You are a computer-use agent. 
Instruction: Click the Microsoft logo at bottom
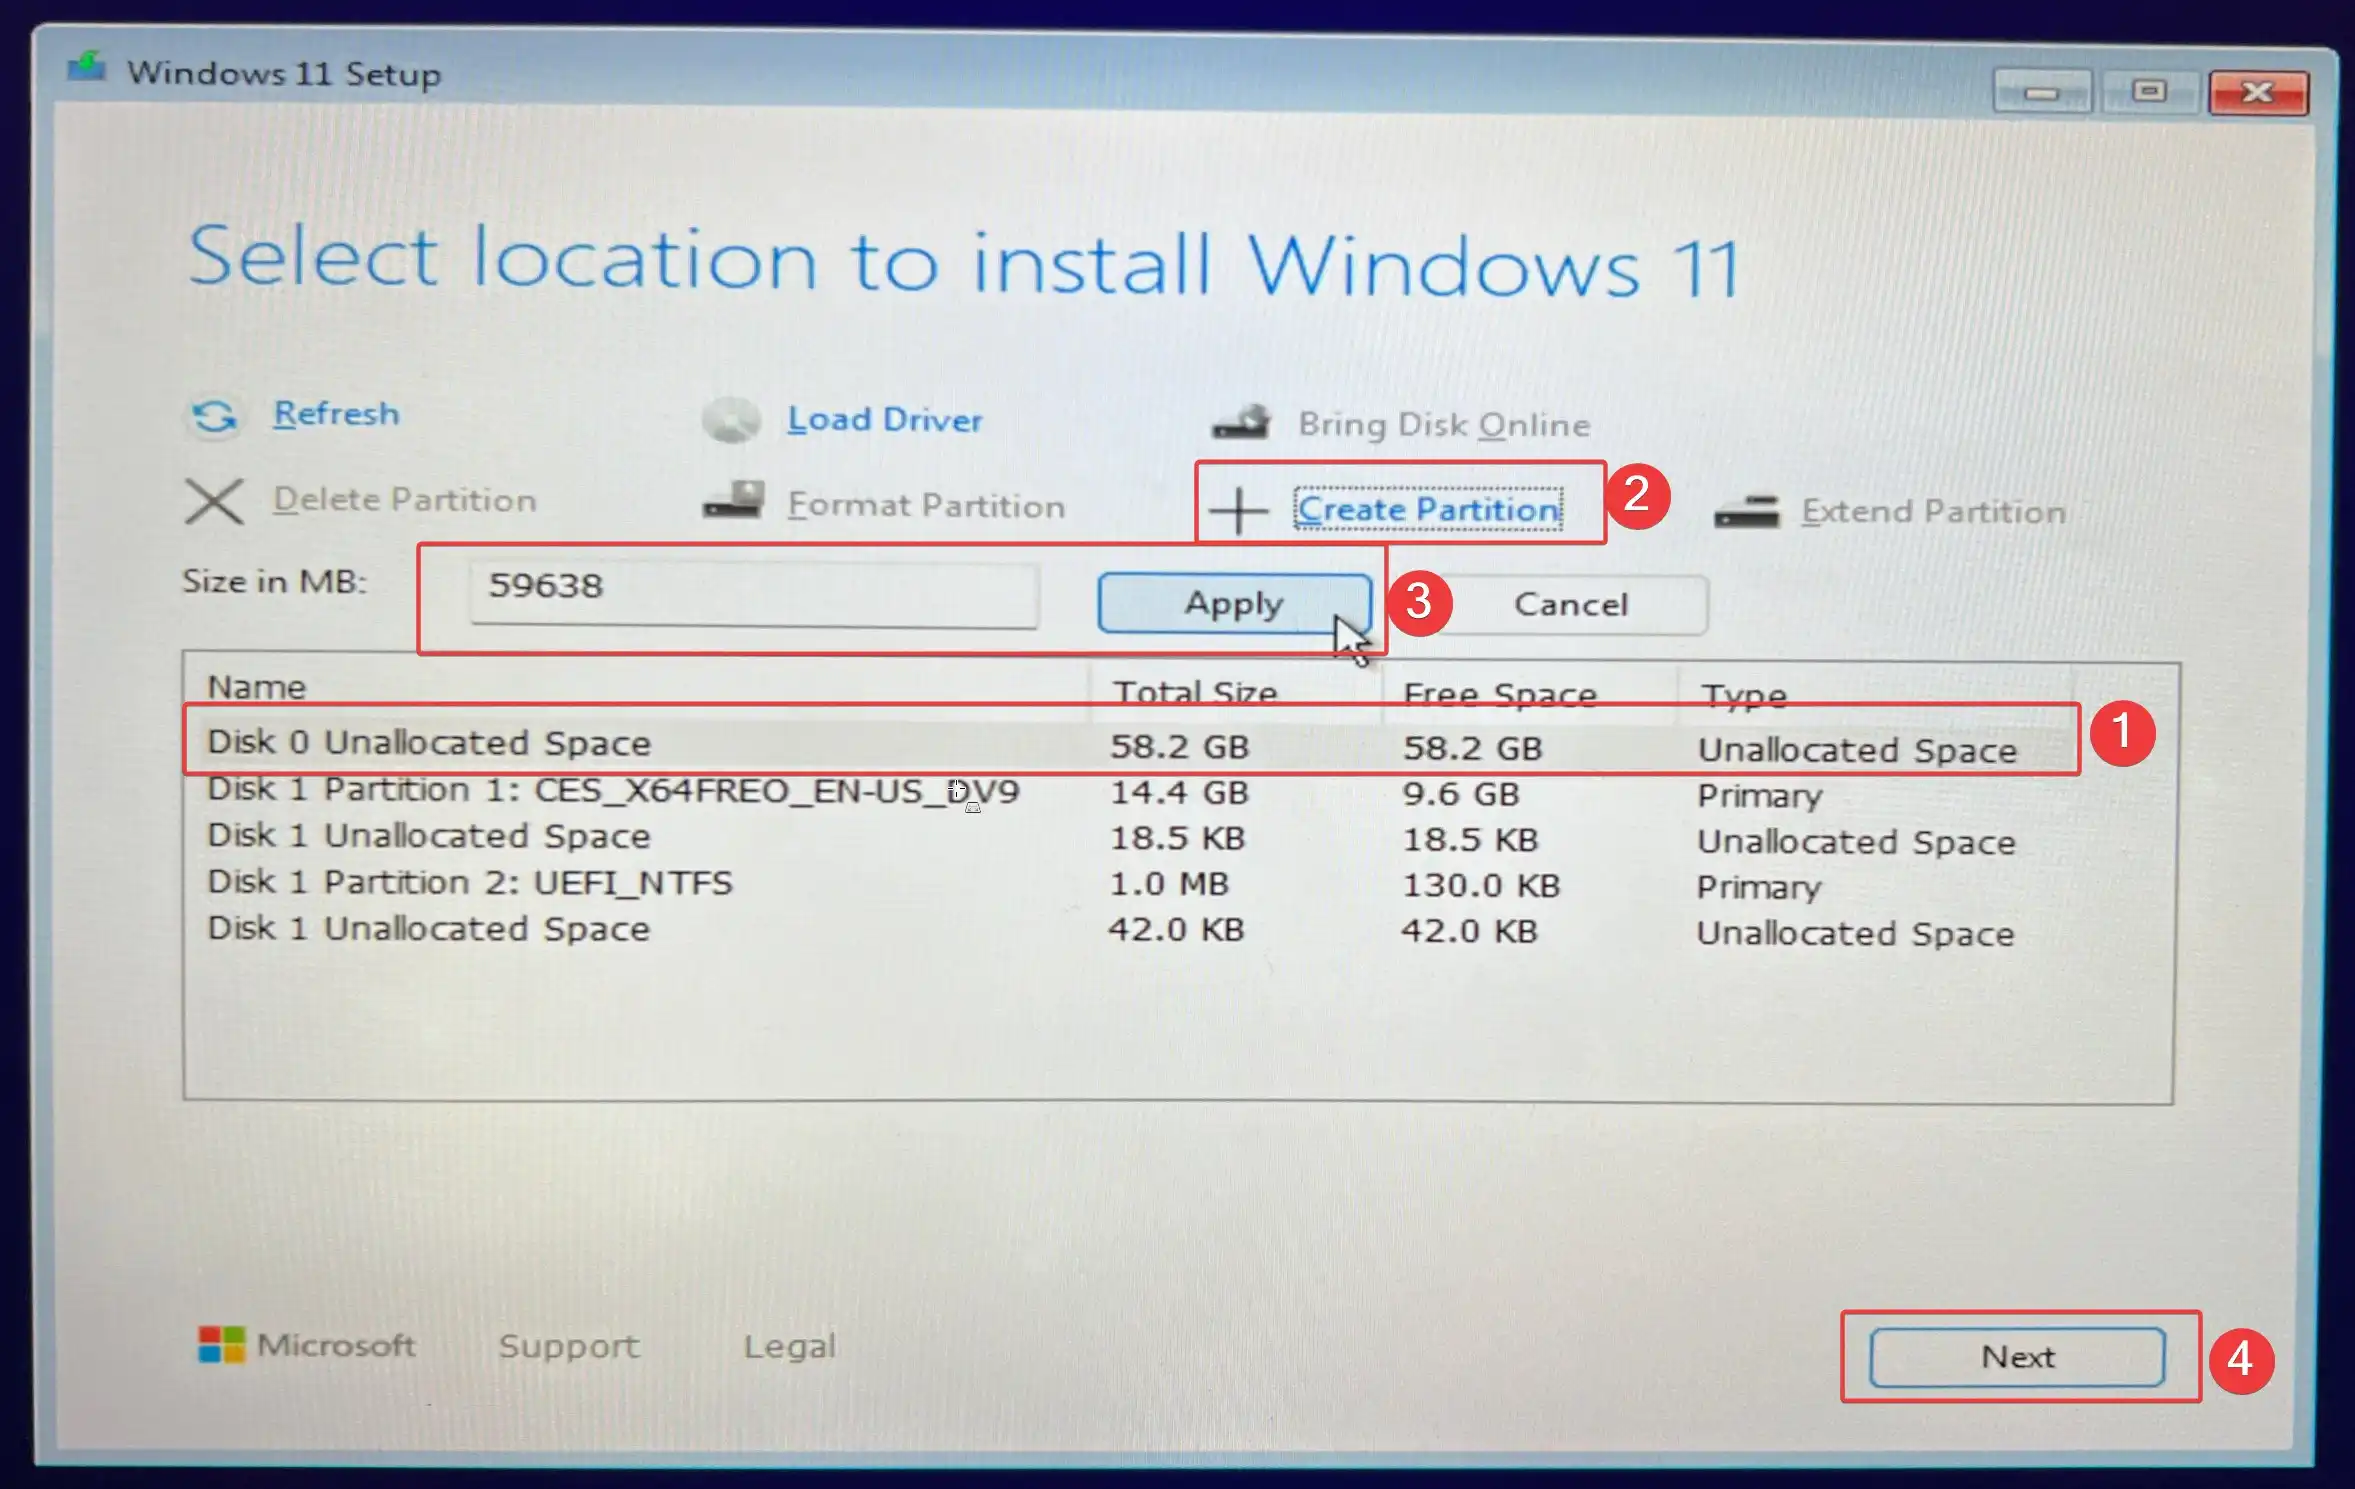click(x=221, y=1345)
